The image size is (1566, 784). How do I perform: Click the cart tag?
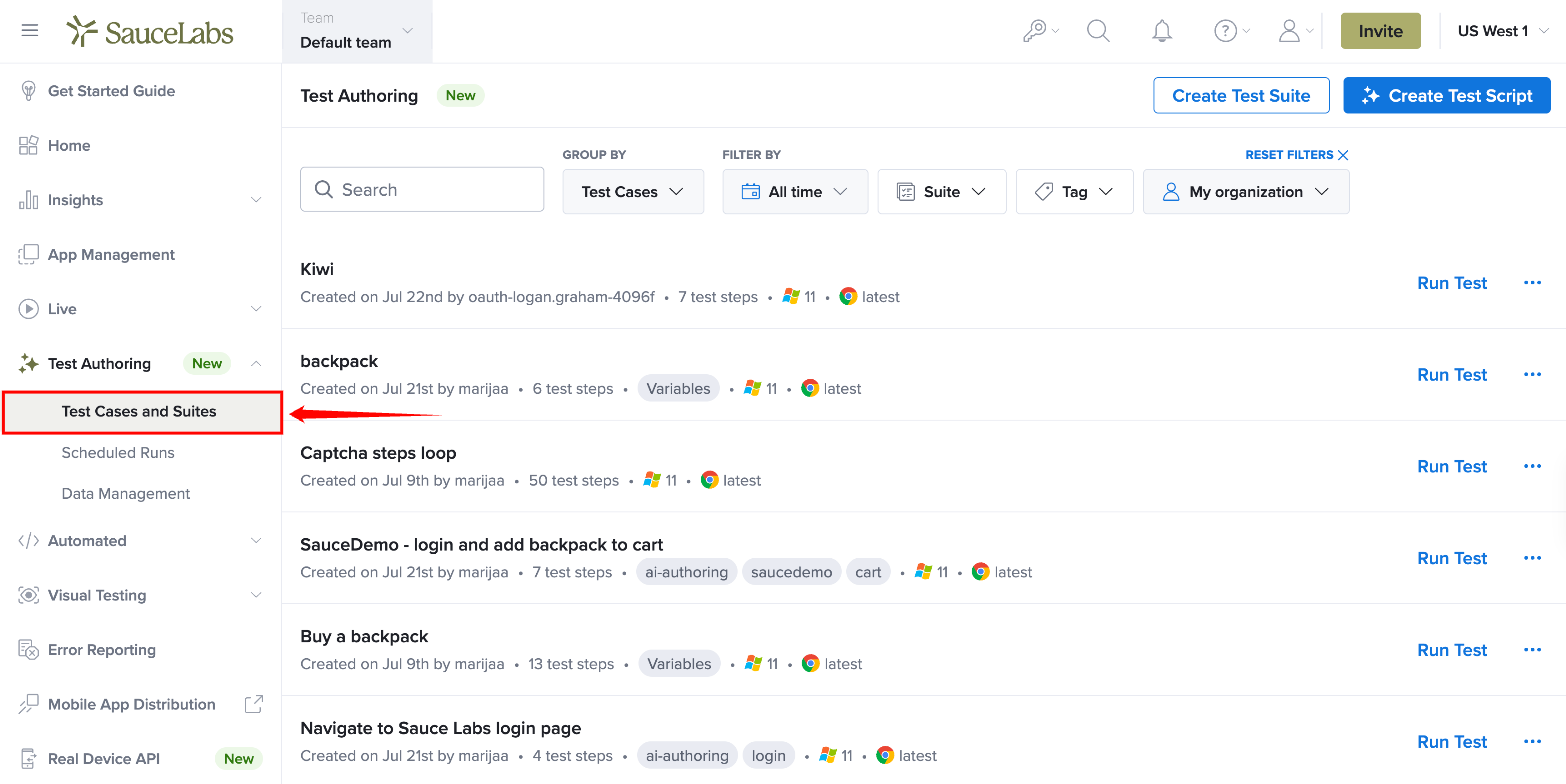[x=868, y=573]
